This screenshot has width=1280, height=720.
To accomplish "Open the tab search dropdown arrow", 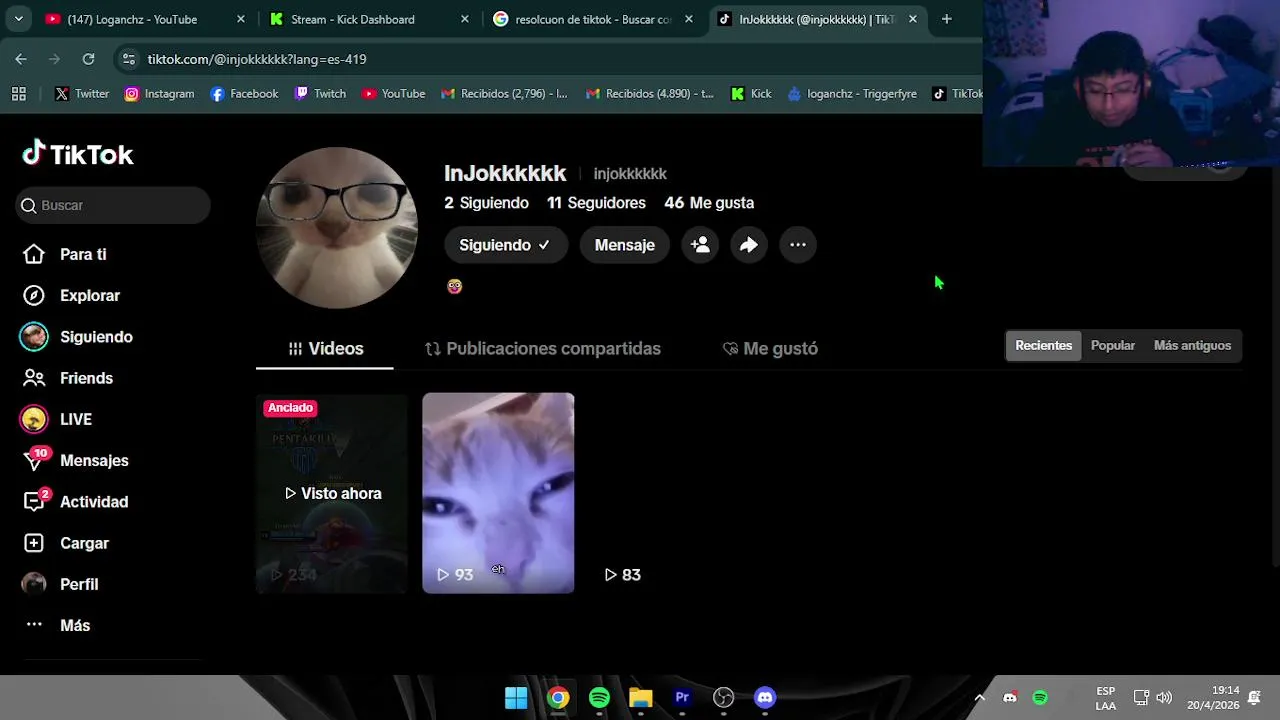I will click(x=18, y=19).
